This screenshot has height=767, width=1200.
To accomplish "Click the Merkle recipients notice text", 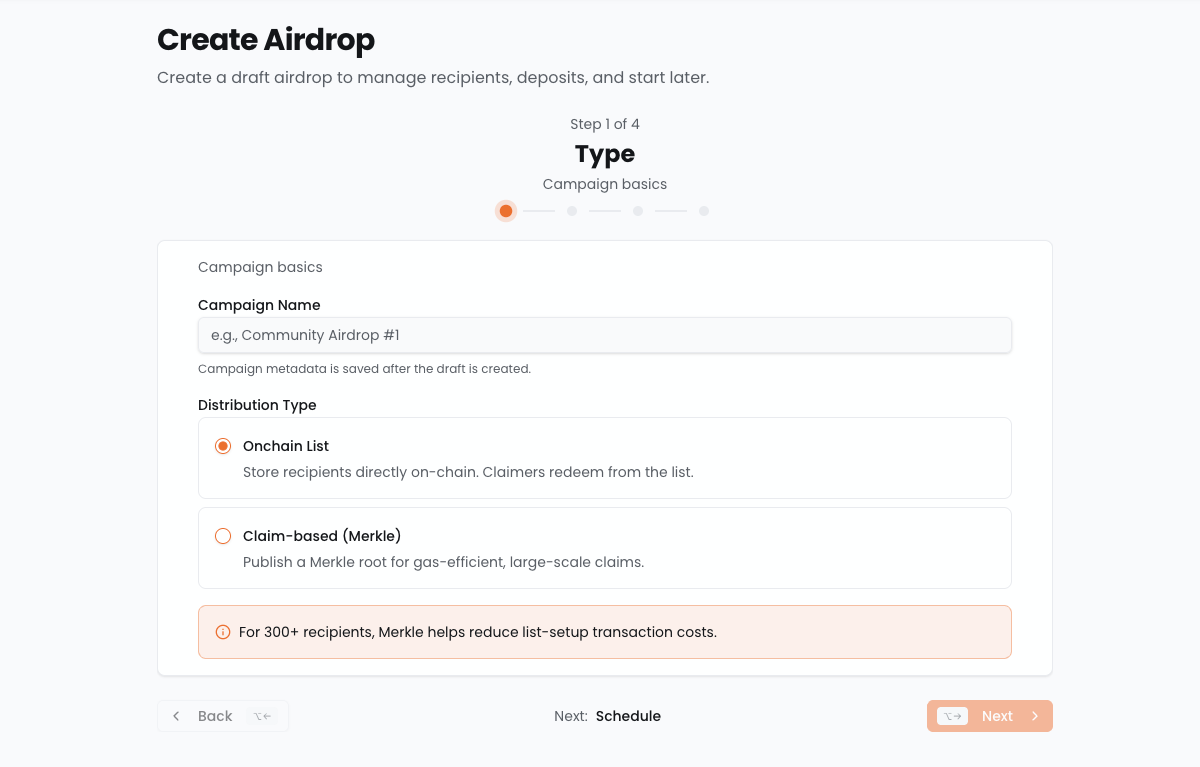I will (x=477, y=632).
